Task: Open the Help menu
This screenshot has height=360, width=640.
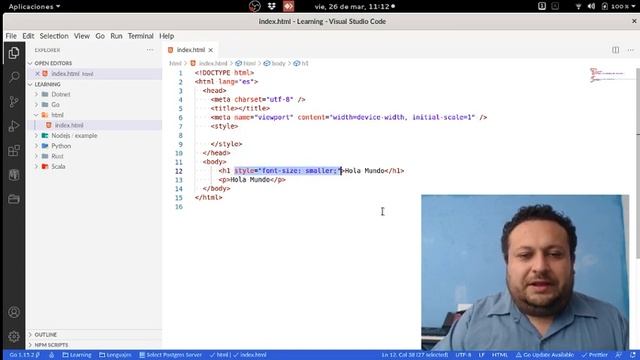Action: (167, 36)
